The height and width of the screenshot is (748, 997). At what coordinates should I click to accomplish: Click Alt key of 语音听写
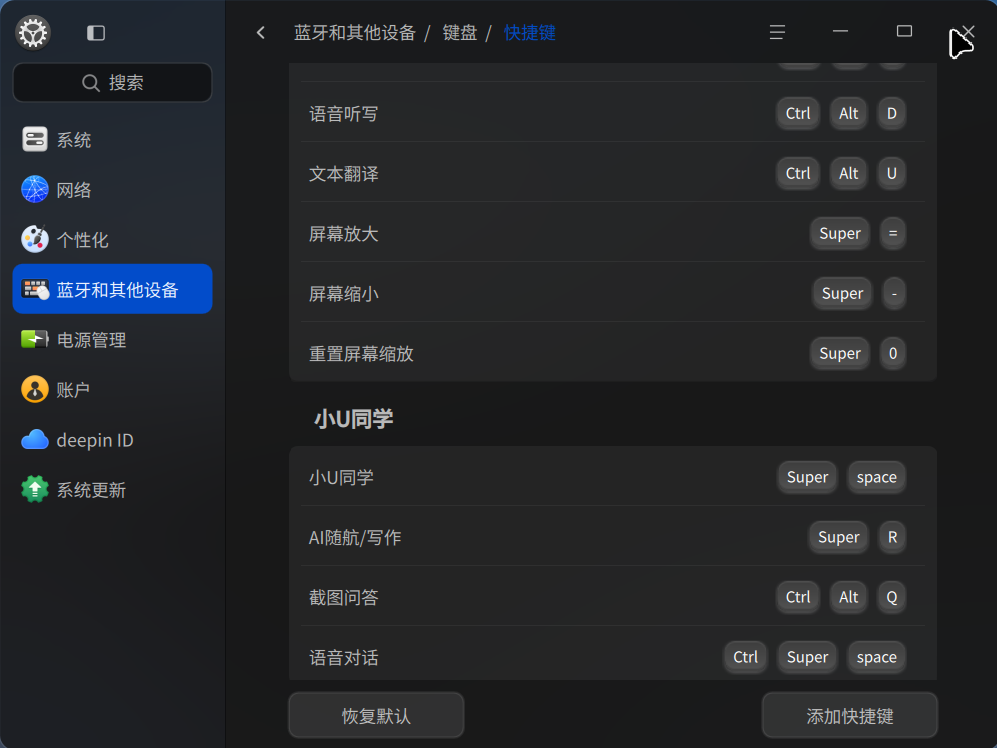(848, 113)
